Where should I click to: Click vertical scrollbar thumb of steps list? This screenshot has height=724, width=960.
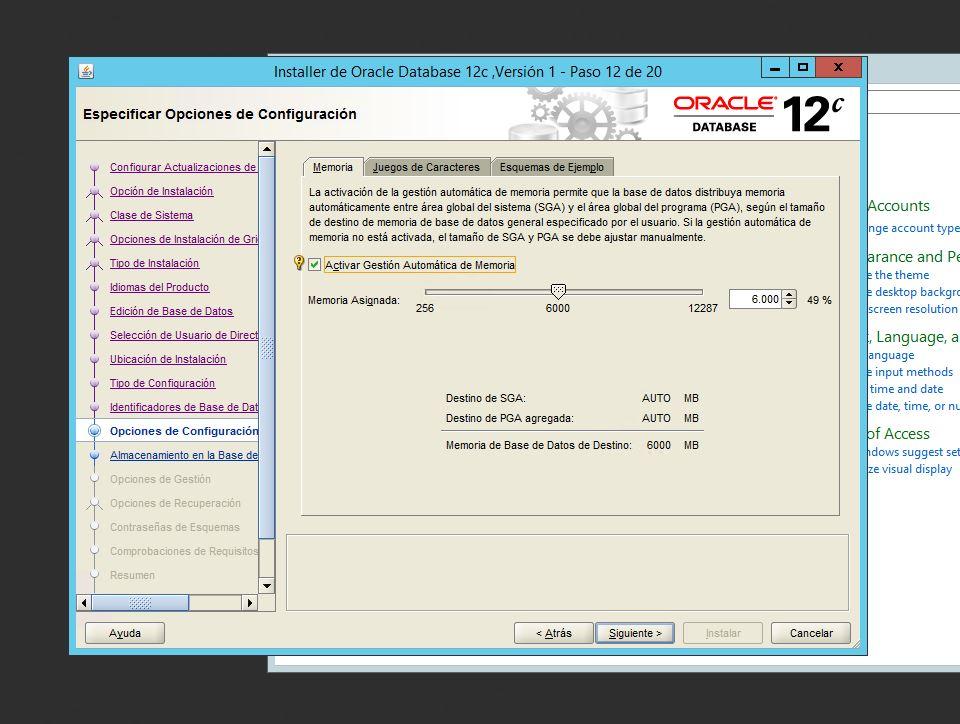click(267, 348)
